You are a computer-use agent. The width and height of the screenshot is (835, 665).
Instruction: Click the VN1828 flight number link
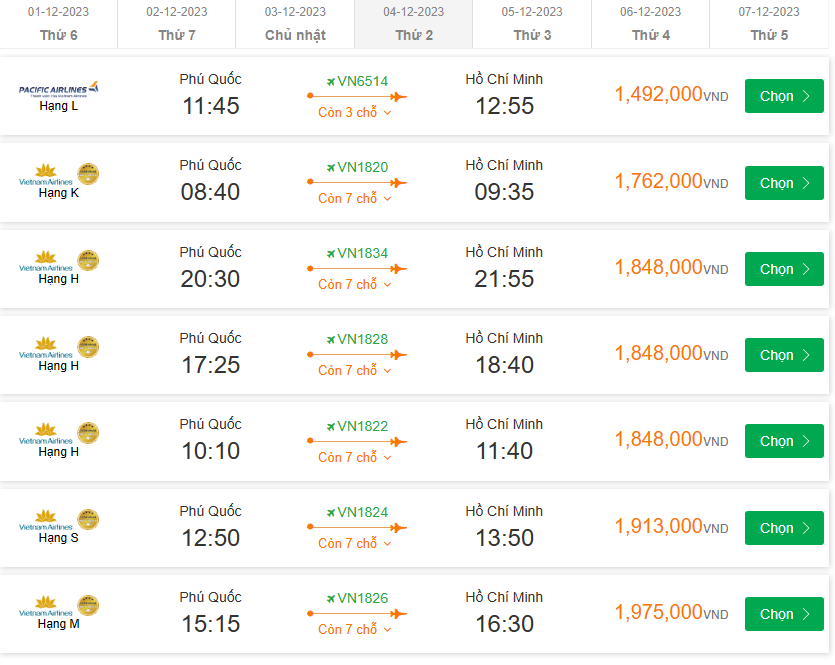click(362, 339)
